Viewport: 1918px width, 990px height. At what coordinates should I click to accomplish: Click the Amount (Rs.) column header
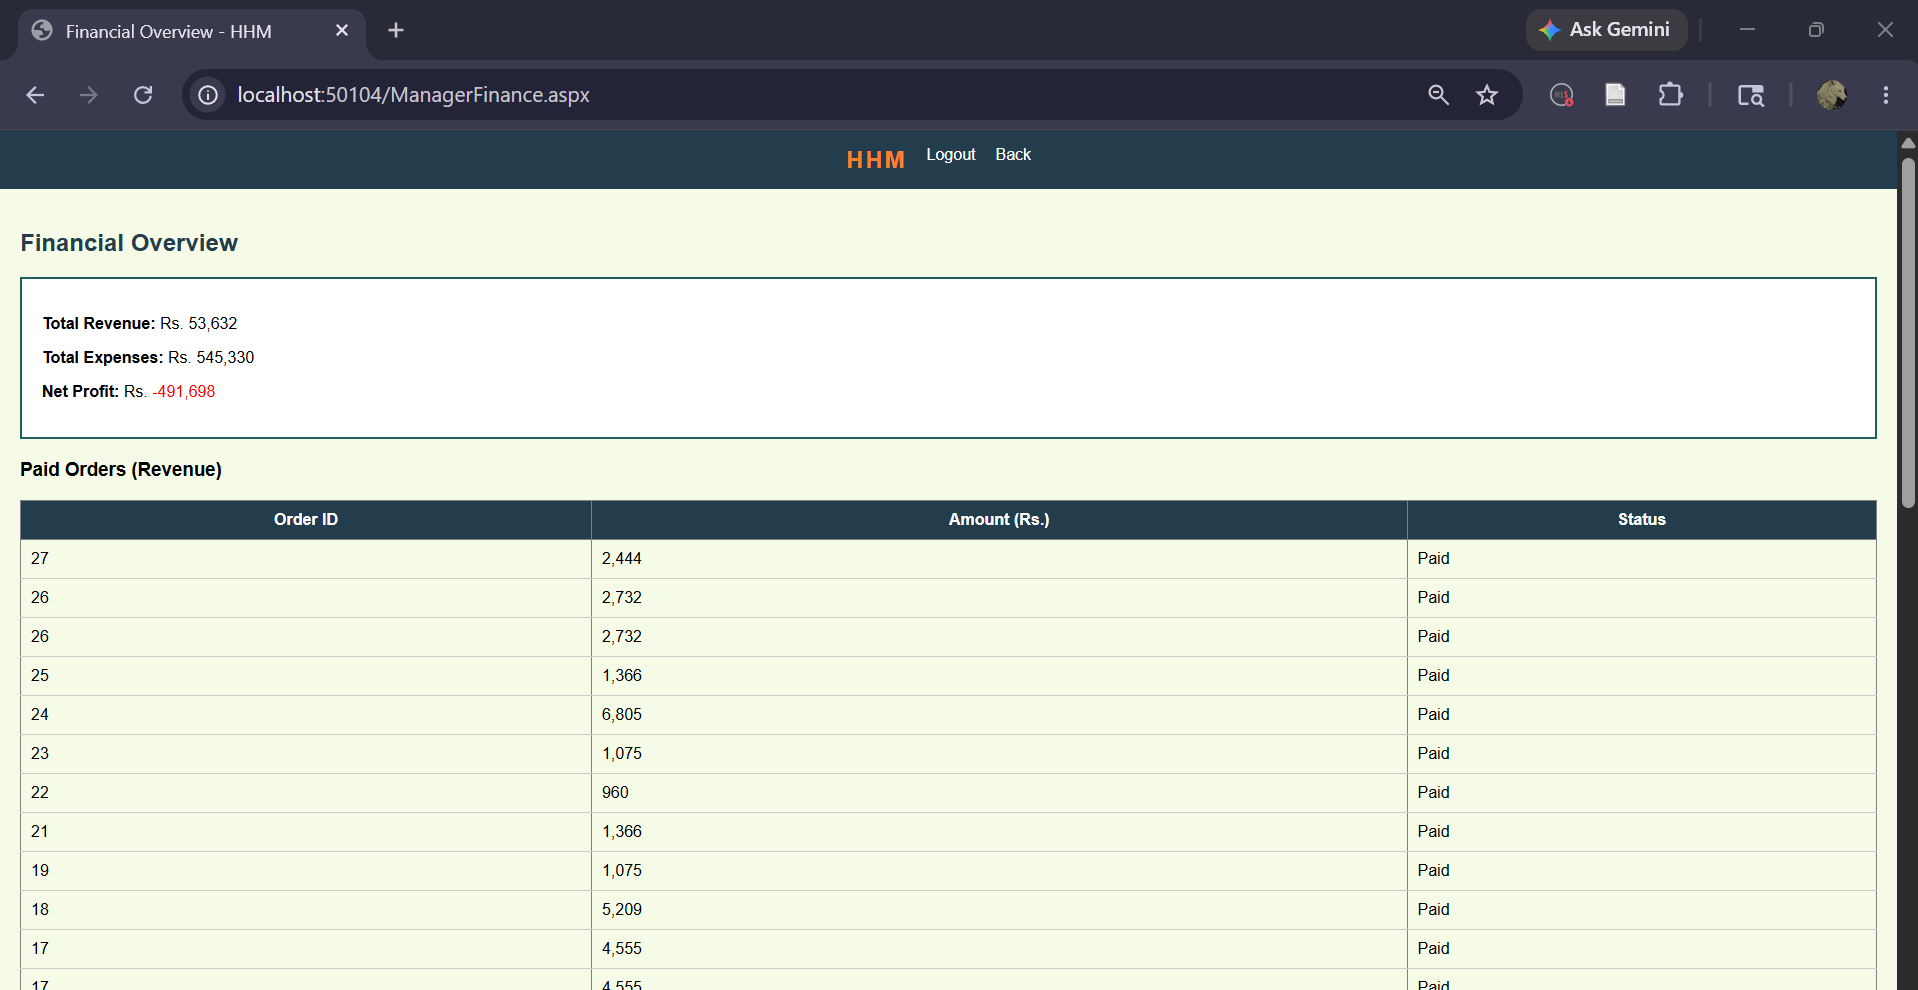click(999, 520)
